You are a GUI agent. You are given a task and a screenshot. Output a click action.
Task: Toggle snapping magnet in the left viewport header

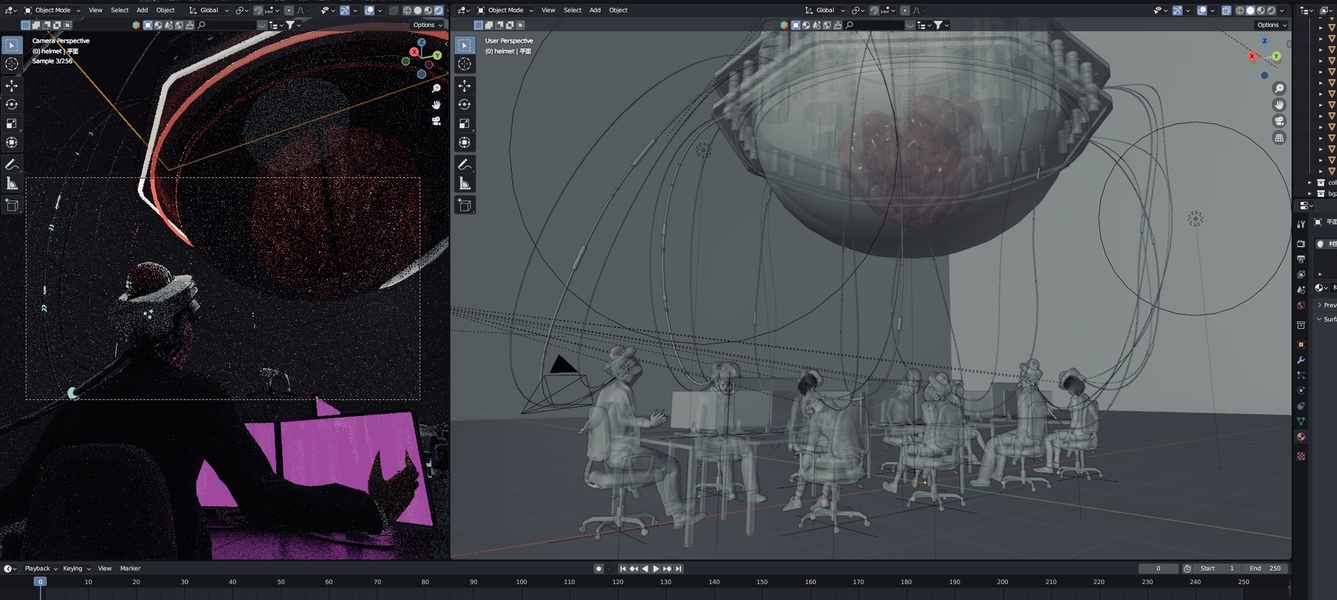[x=258, y=10]
